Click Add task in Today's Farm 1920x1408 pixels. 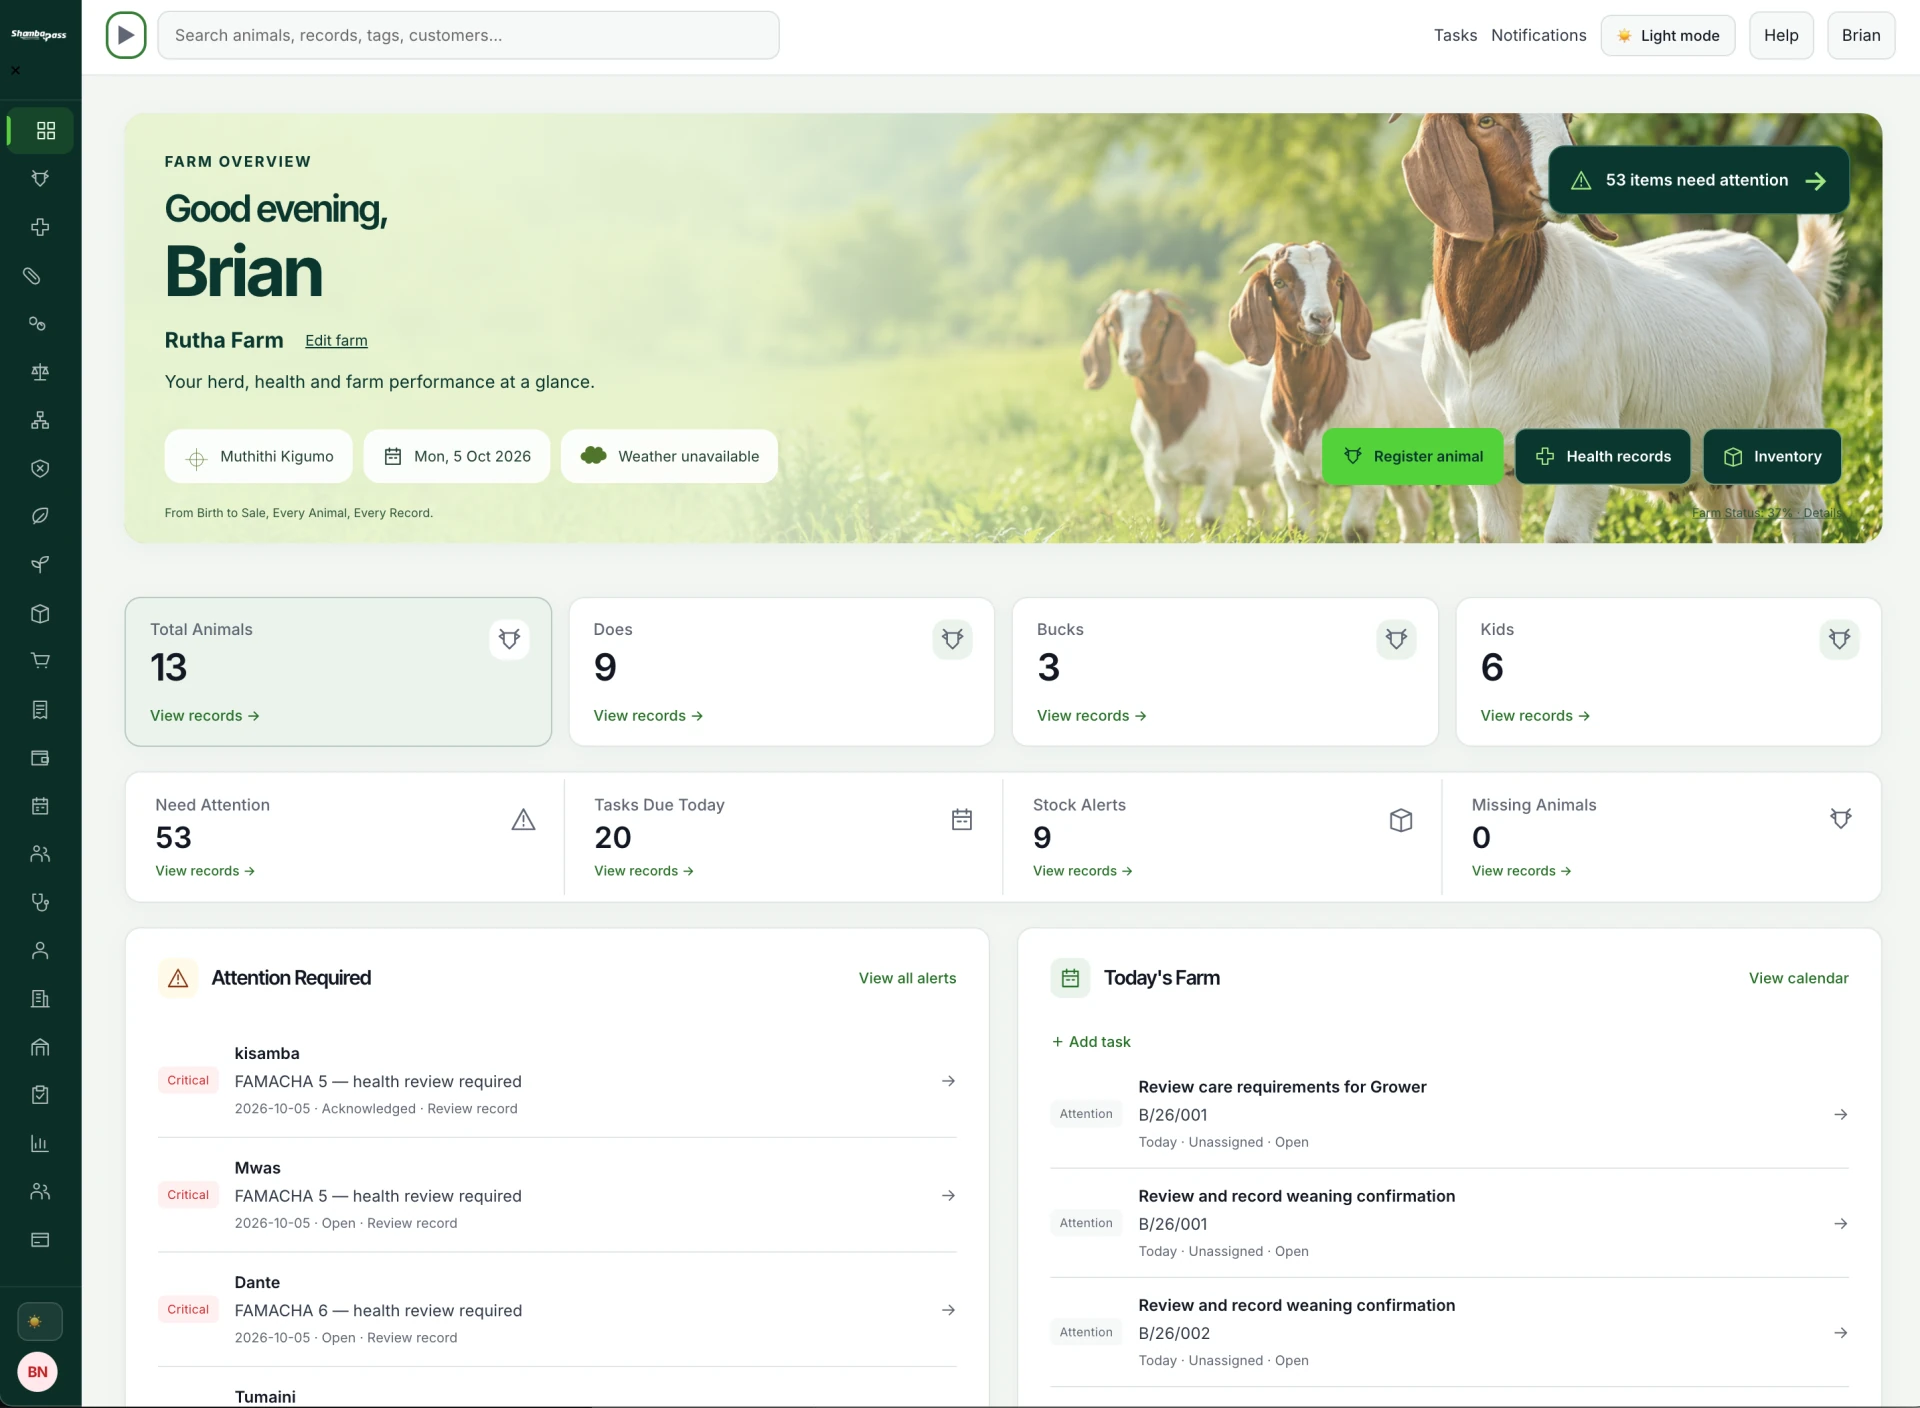tap(1091, 1042)
